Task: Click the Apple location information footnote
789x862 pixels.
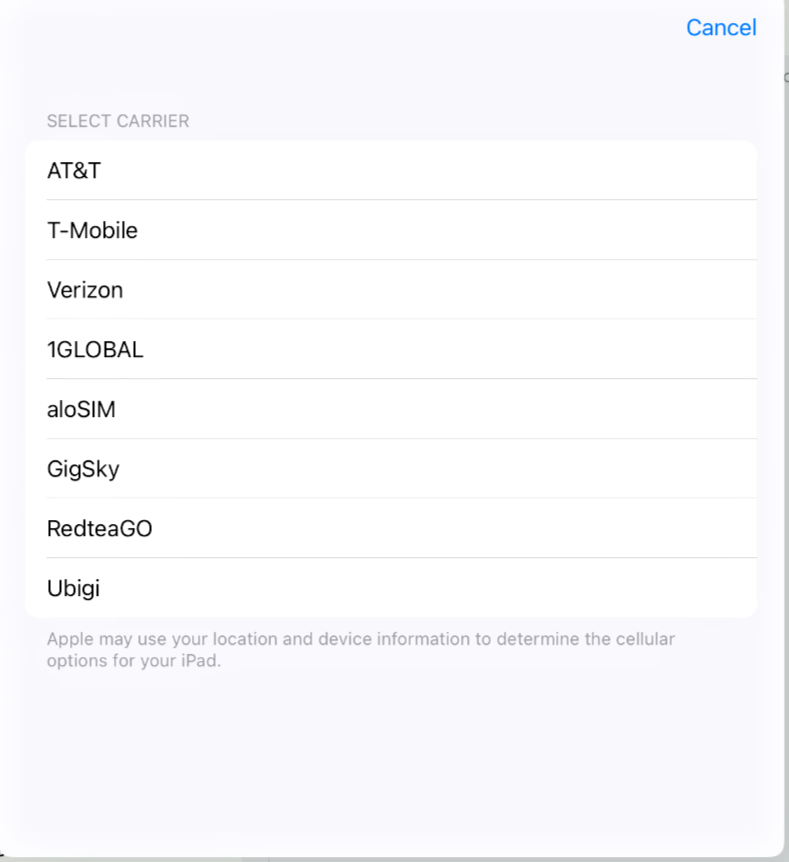Action: point(361,649)
